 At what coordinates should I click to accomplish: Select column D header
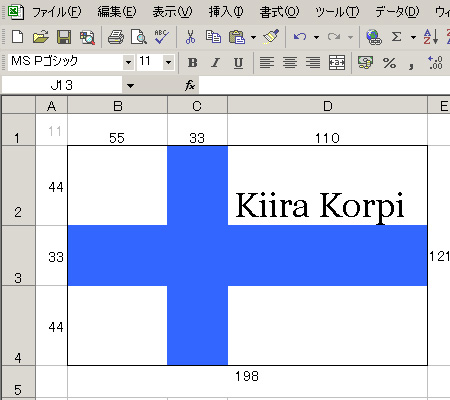328,106
